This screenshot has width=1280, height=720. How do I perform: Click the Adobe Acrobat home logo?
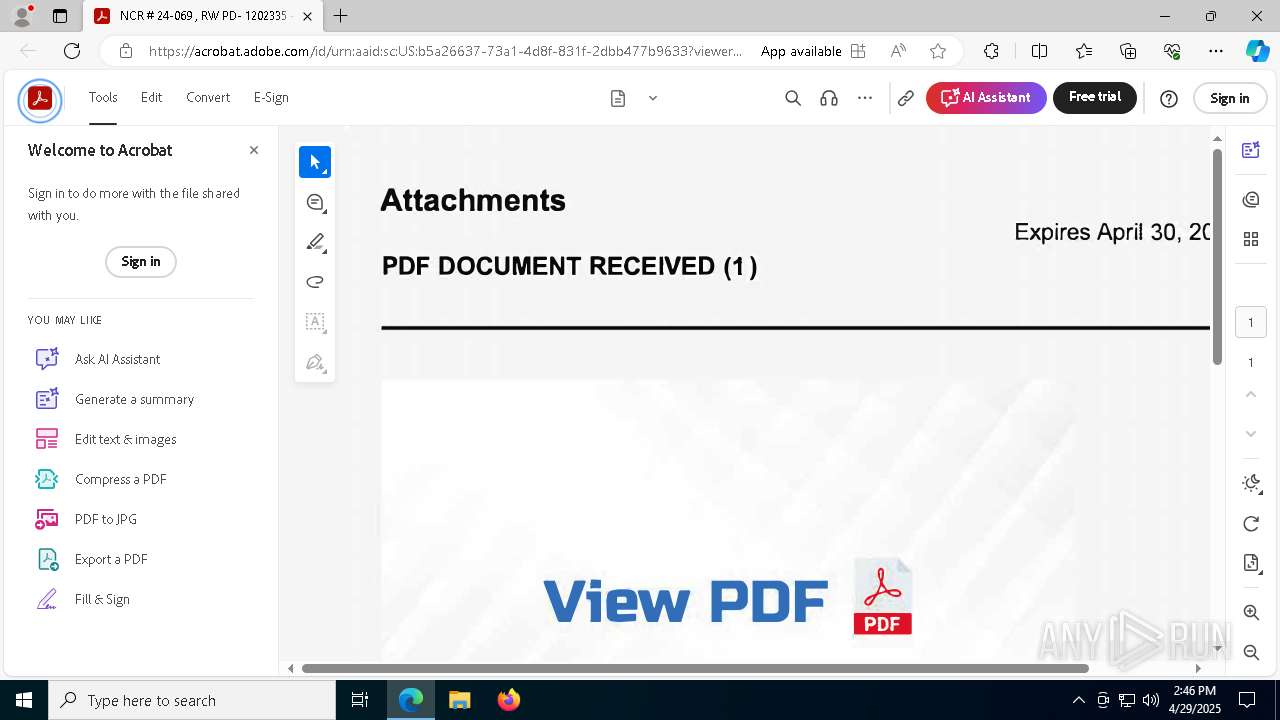click(40, 99)
